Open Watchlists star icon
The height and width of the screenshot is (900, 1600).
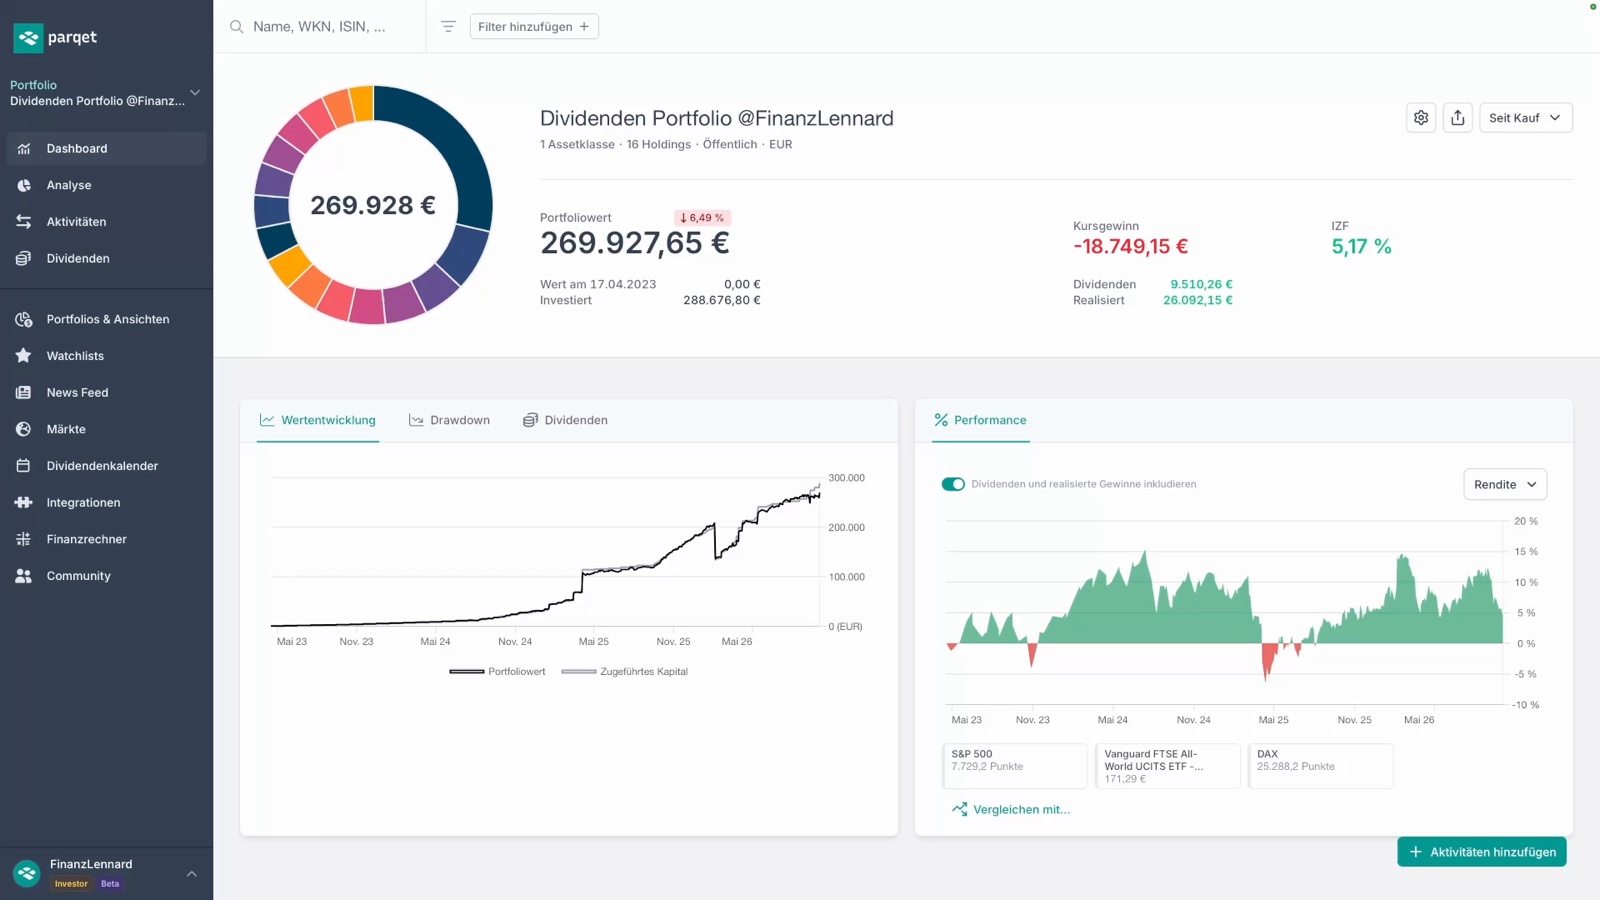[x=24, y=356]
